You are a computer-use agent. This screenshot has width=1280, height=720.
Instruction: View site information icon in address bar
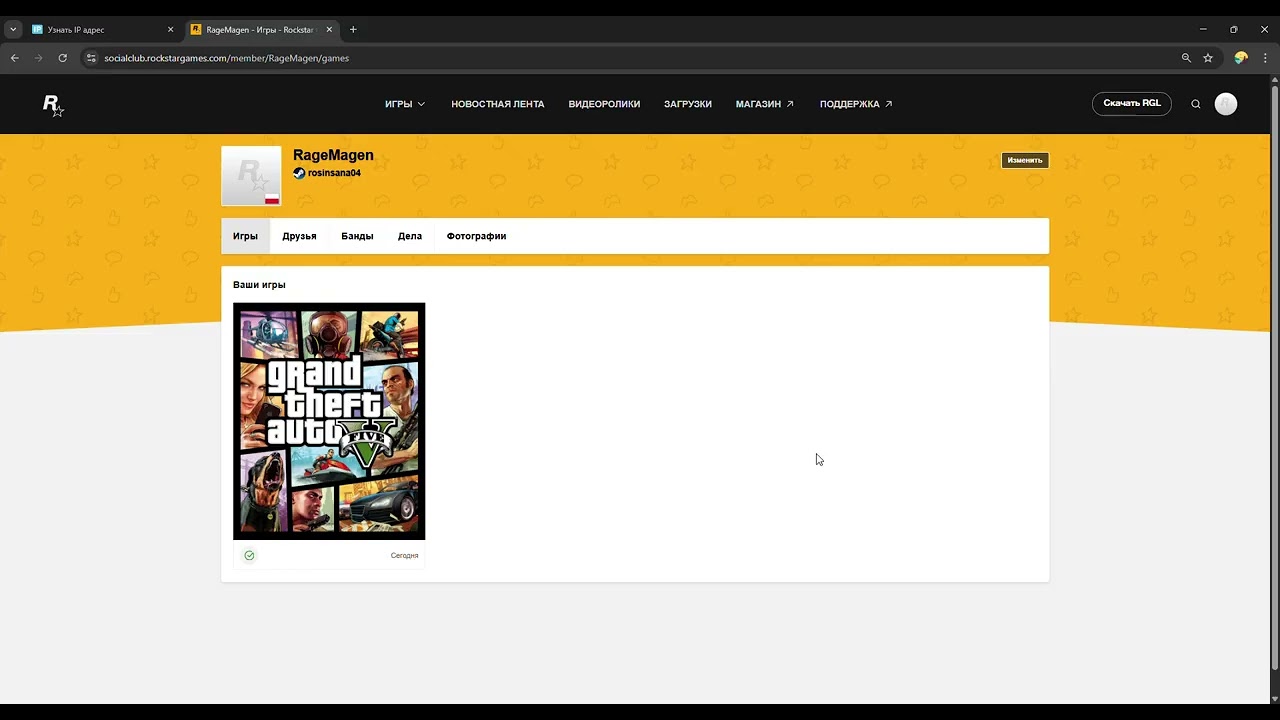tap(91, 58)
